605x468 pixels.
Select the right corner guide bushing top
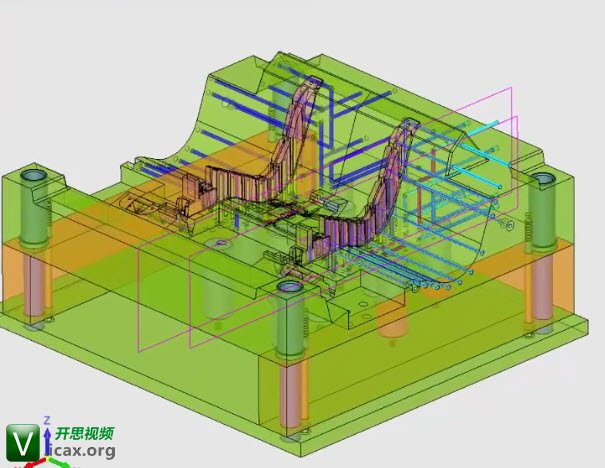(x=544, y=178)
